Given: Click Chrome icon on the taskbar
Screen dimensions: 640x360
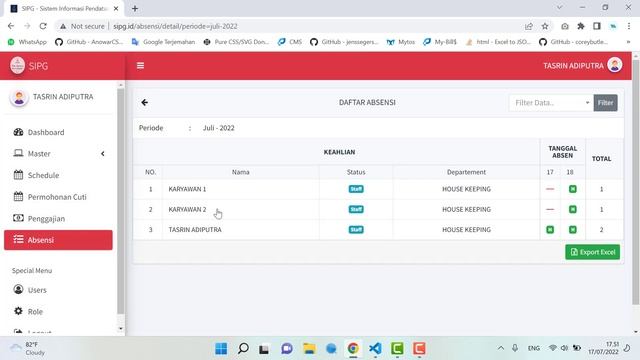Looking at the screenshot, I should [x=353, y=349].
